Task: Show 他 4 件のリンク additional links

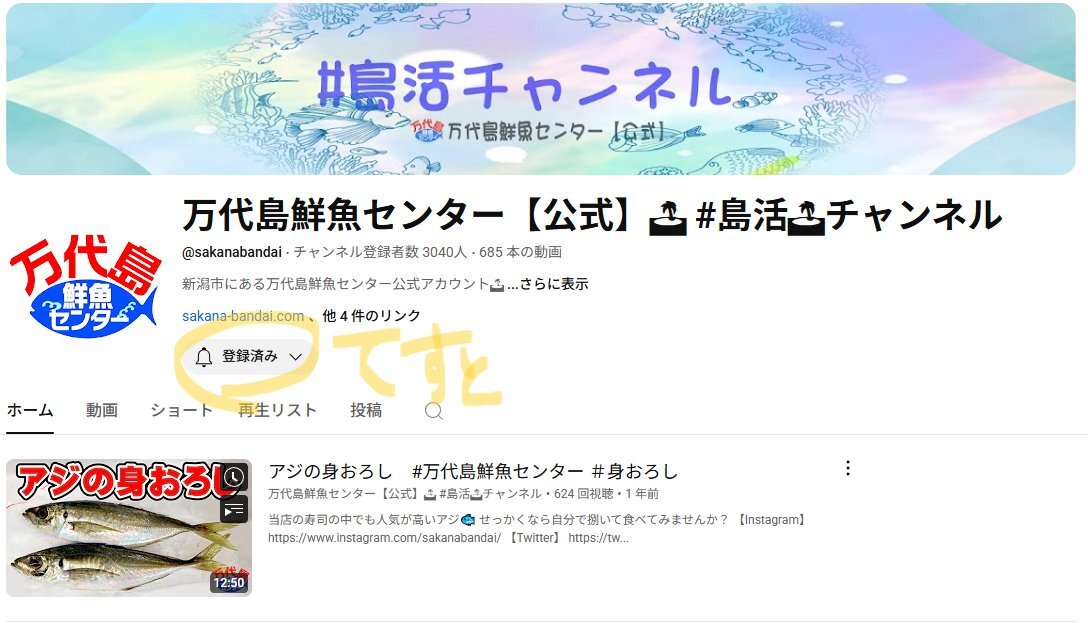Action: point(371,316)
